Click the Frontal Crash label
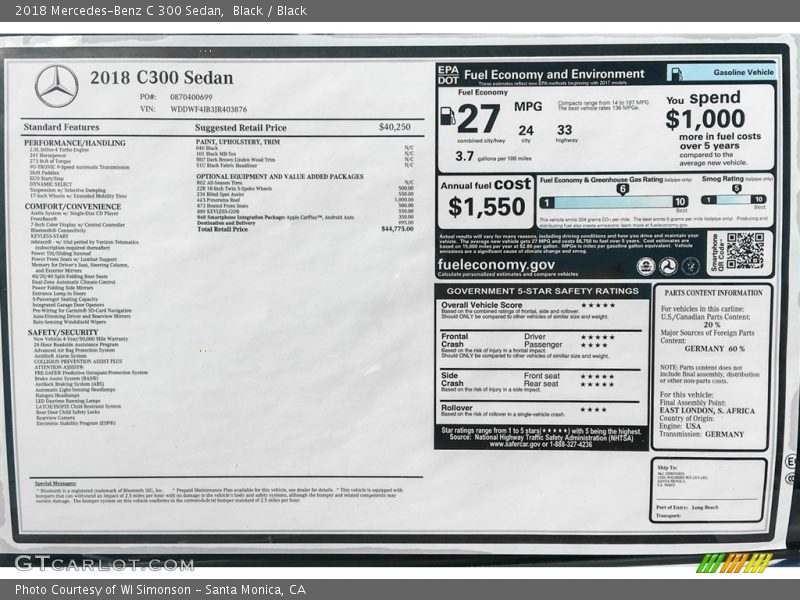Viewport: 800px width, 600px height. [x=454, y=340]
